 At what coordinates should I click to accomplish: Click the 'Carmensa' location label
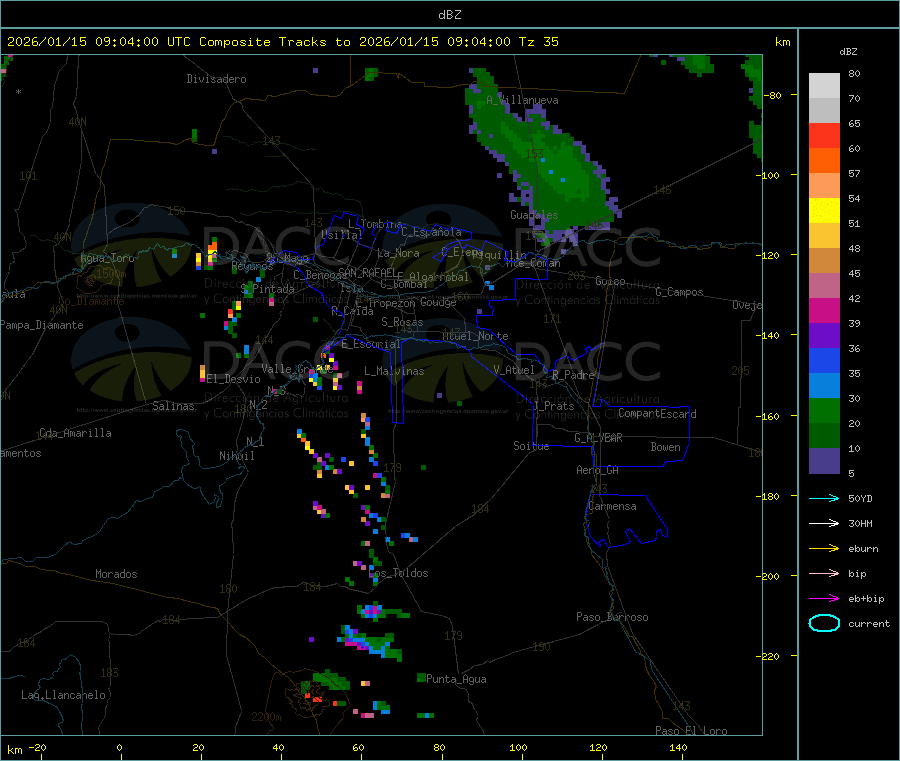612,506
